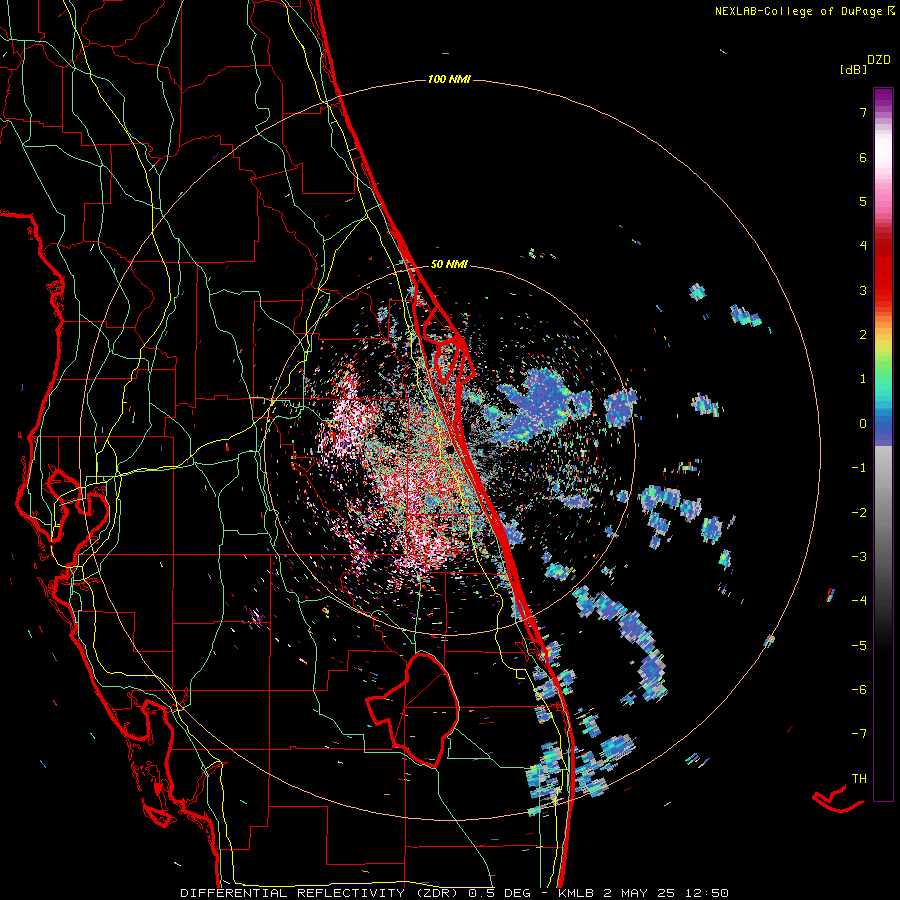Click the -5 value on the color scale
The height and width of the screenshot is (900, 900).
click(859, 645)
